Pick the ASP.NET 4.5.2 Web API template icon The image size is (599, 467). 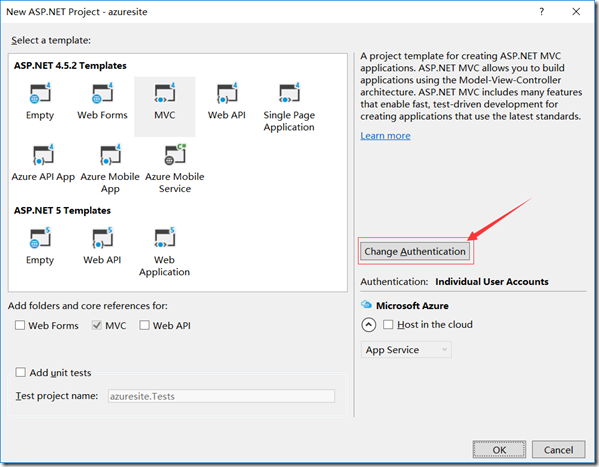(x=227, y=93)
